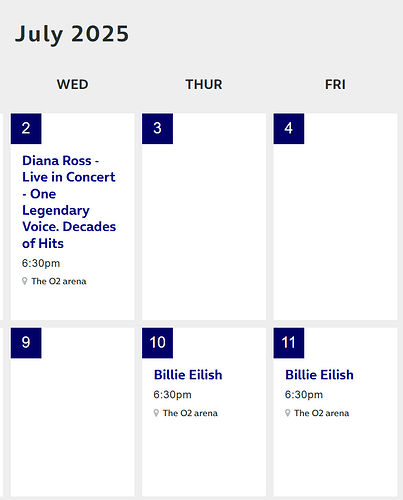Image resolution: width=403 pixels, height=500 pixels.
Task: Click the 6:30pm time on July 2
Action: pyautogui.click(x=41, y=263)
